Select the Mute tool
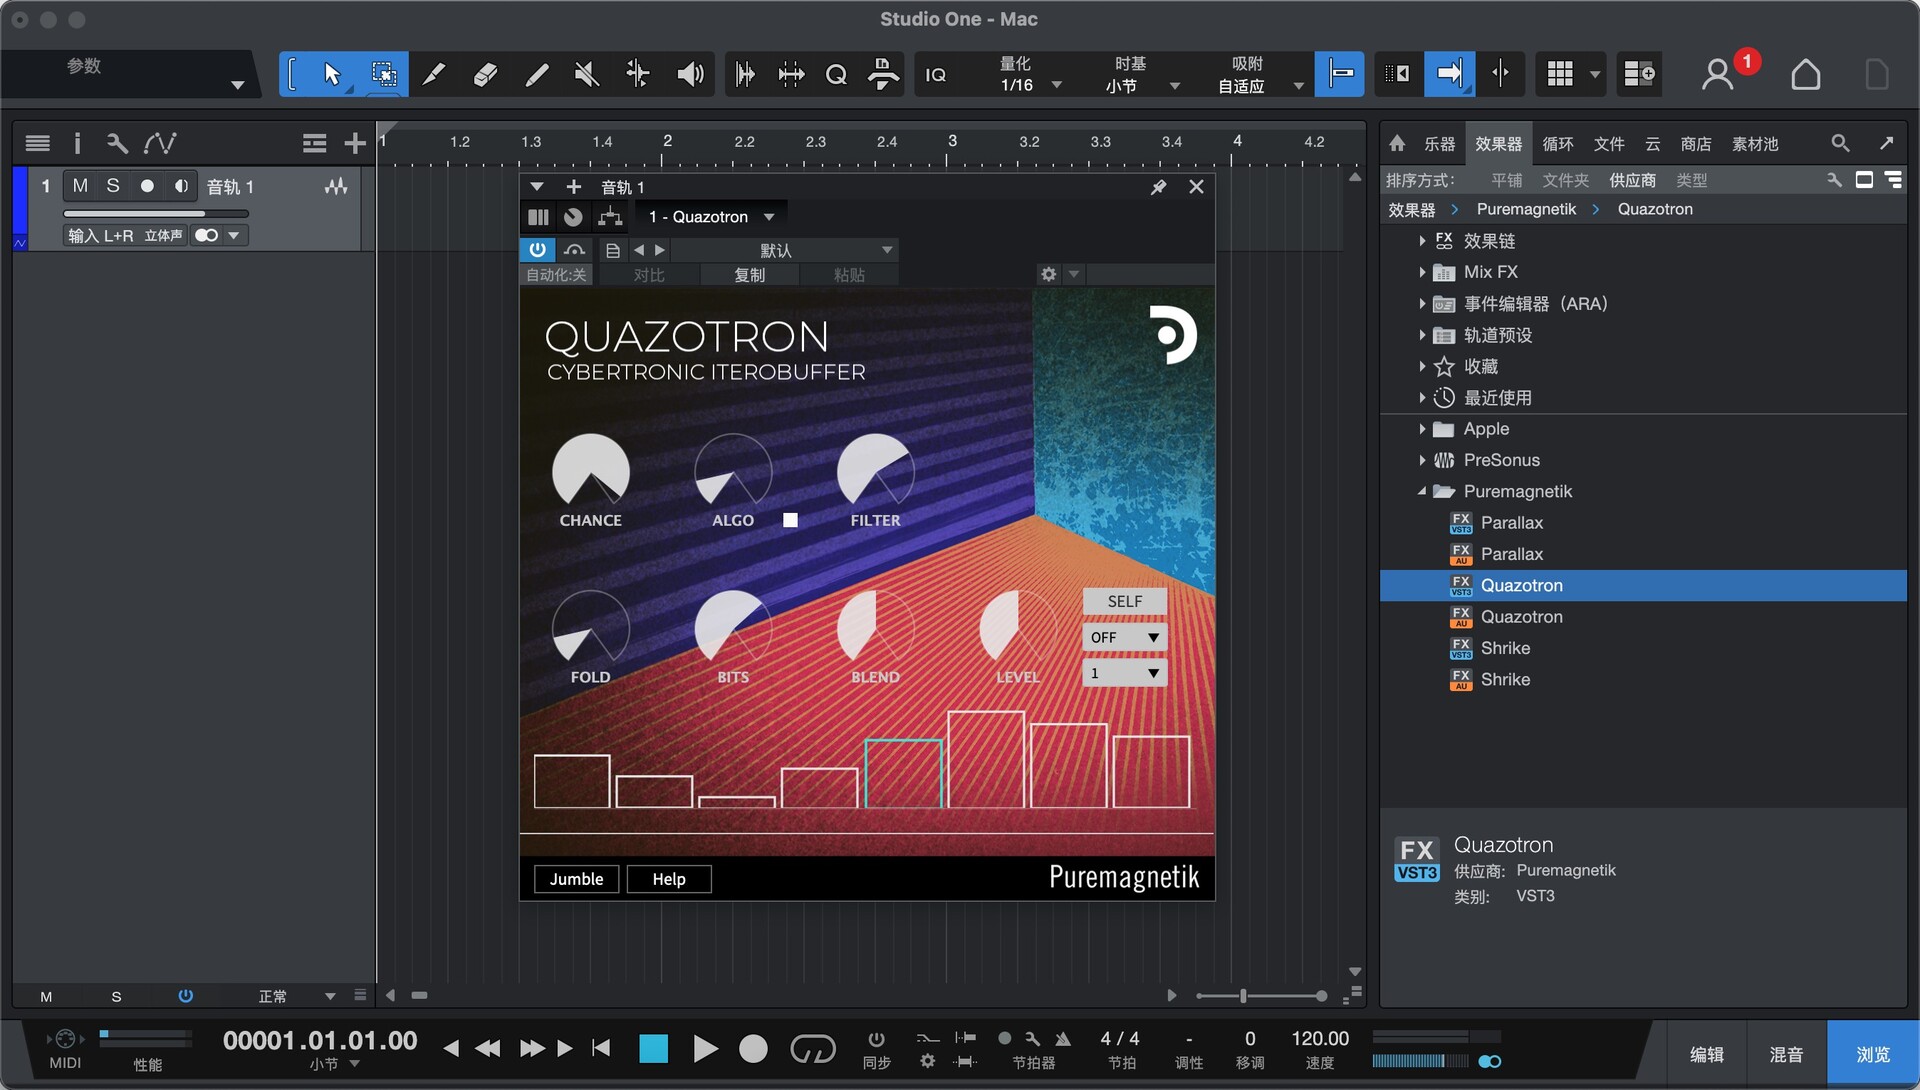 [587, 74]
